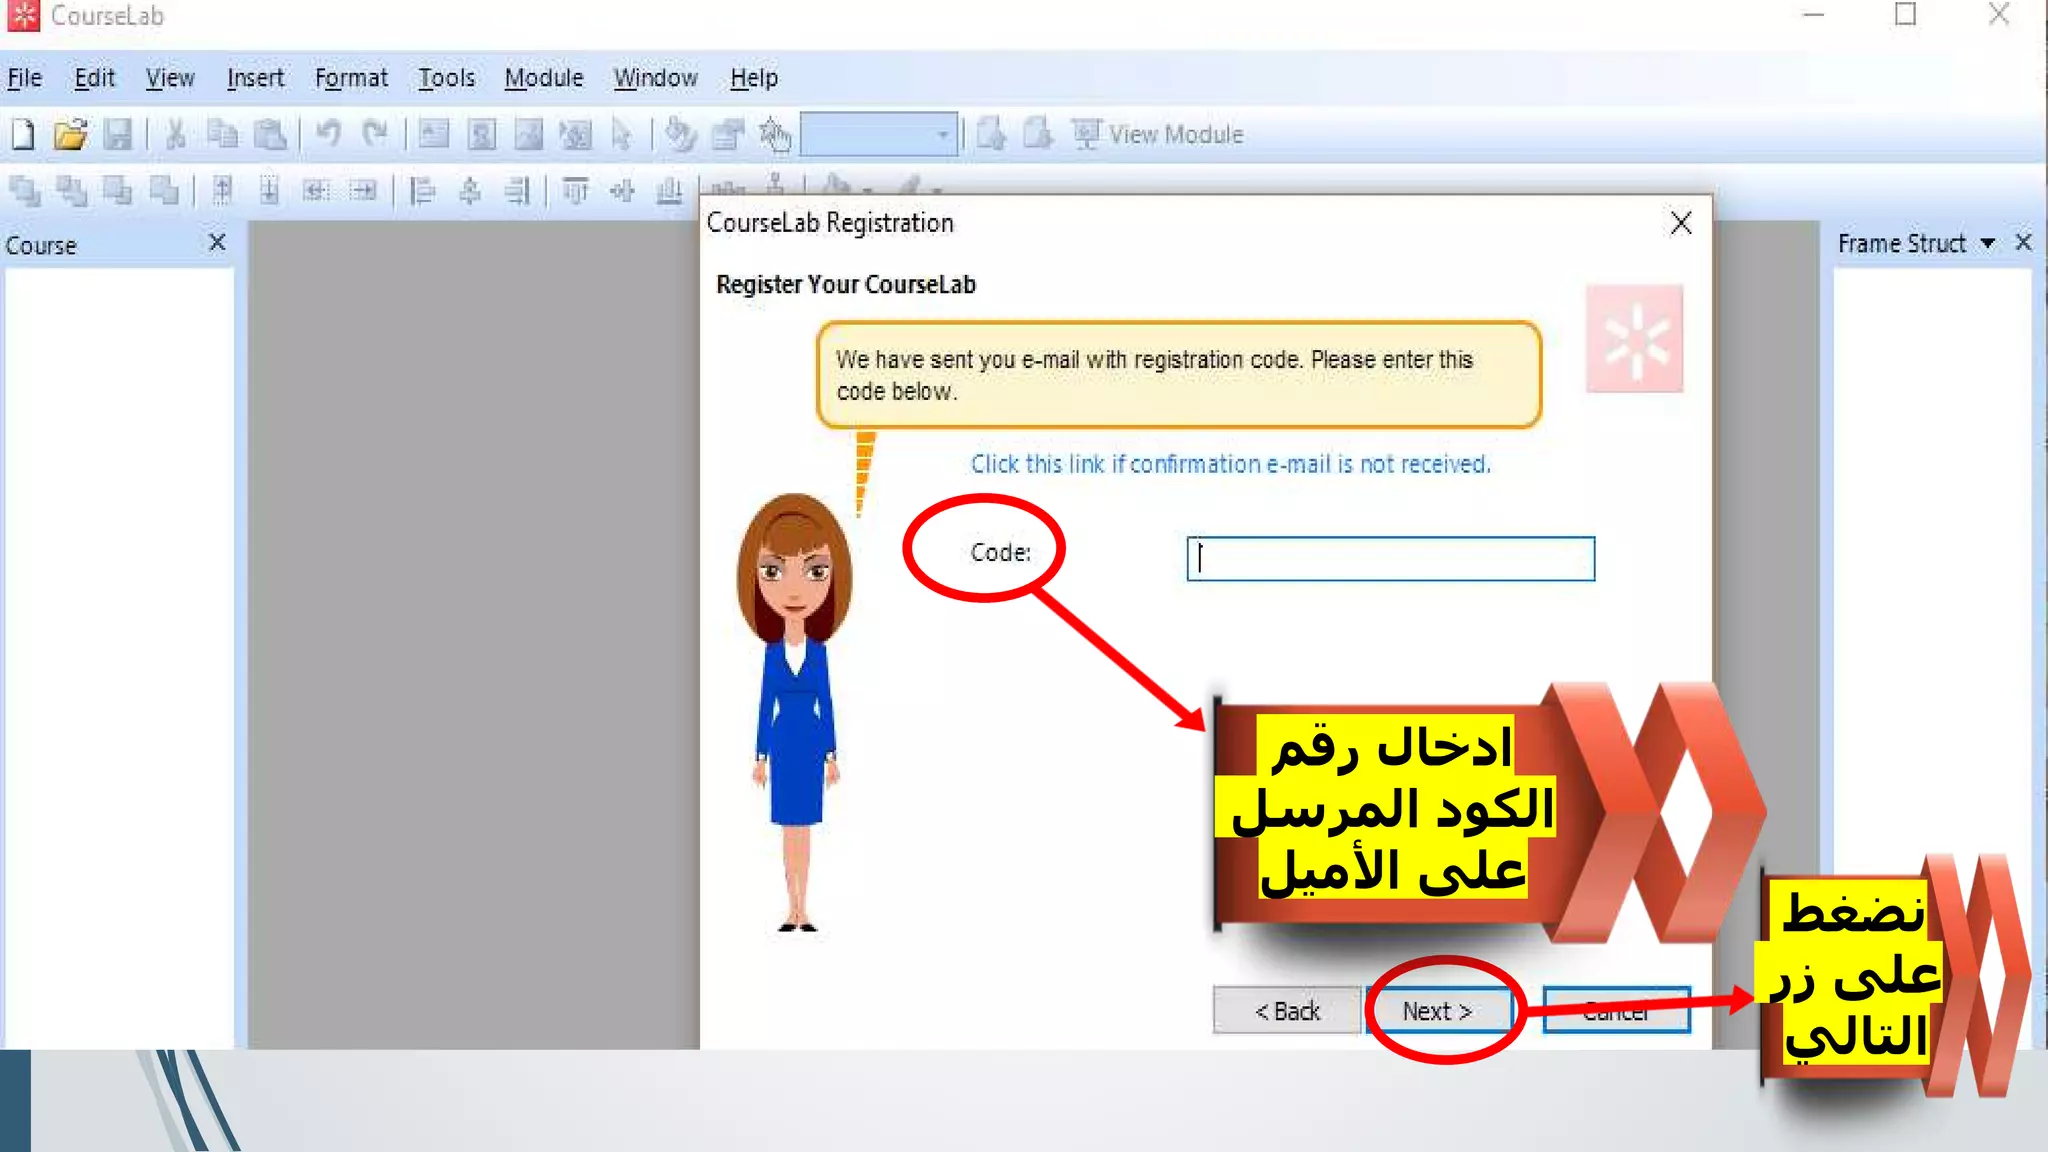Click the center vertically alignment icon

[x=622, y=190]
